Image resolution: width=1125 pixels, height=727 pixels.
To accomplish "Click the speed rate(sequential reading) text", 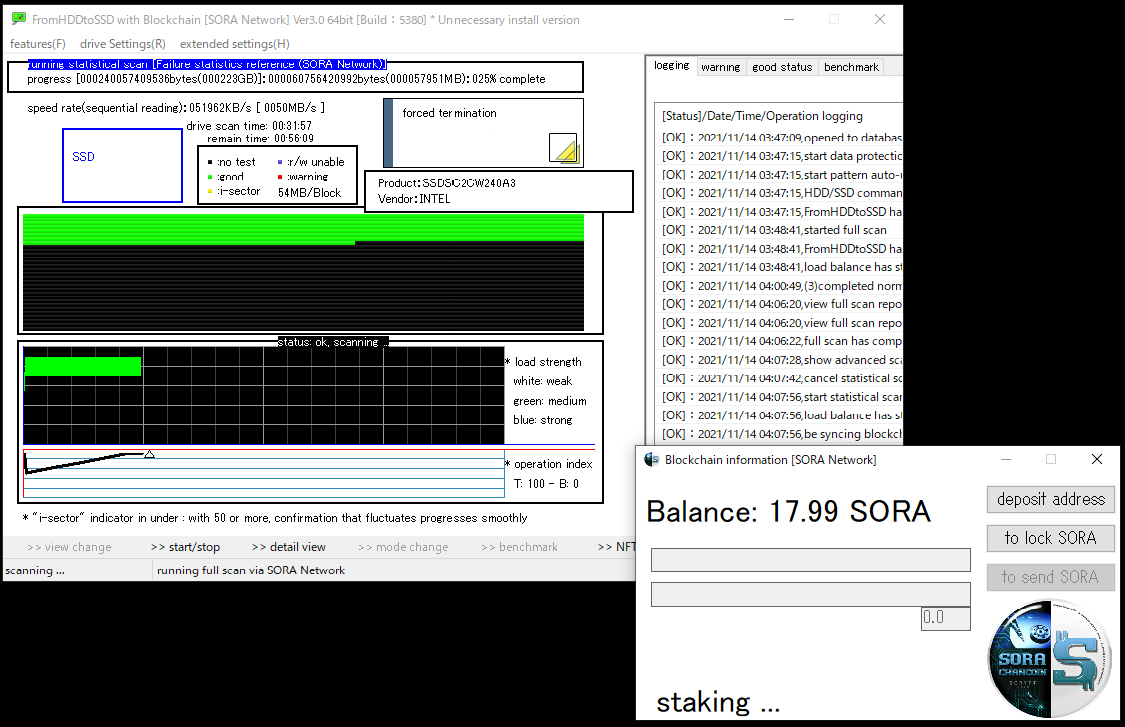I will [x=176, y=108].
